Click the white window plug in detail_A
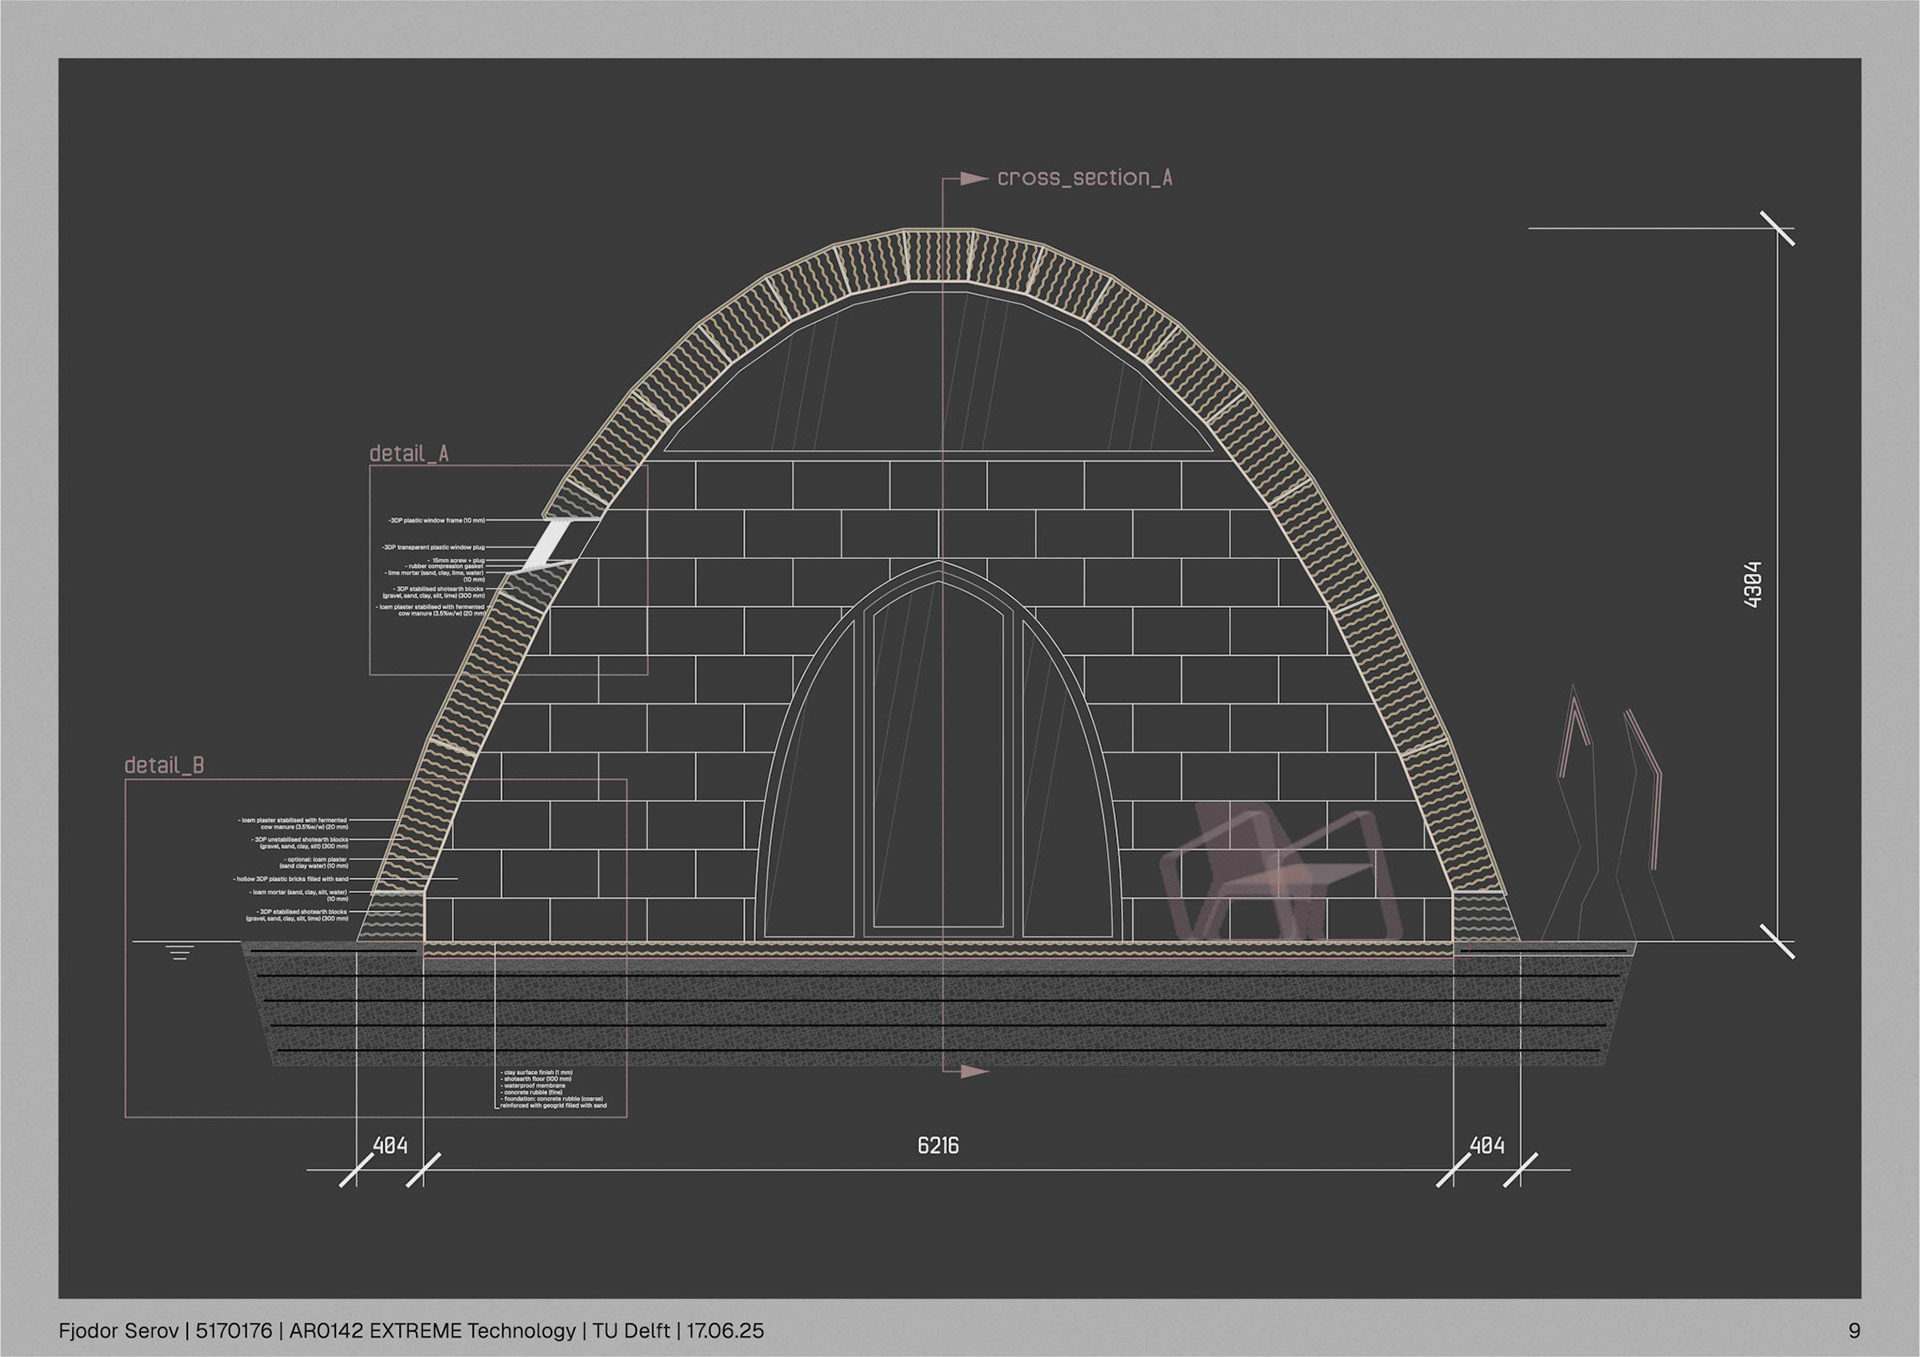Image resolution: width=1920 pixels, height=1357 pixels. tap(548, 544)
